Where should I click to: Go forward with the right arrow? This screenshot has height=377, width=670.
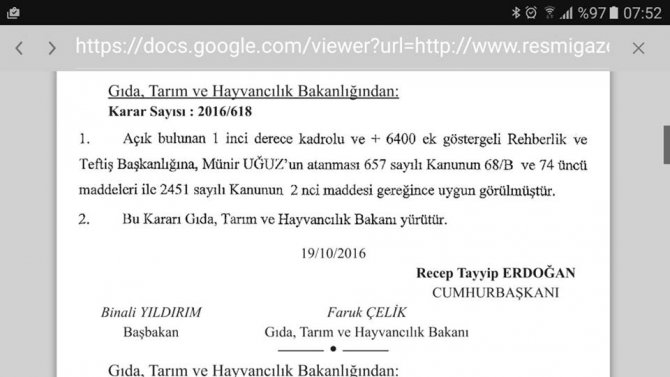(x=52, y=48)
